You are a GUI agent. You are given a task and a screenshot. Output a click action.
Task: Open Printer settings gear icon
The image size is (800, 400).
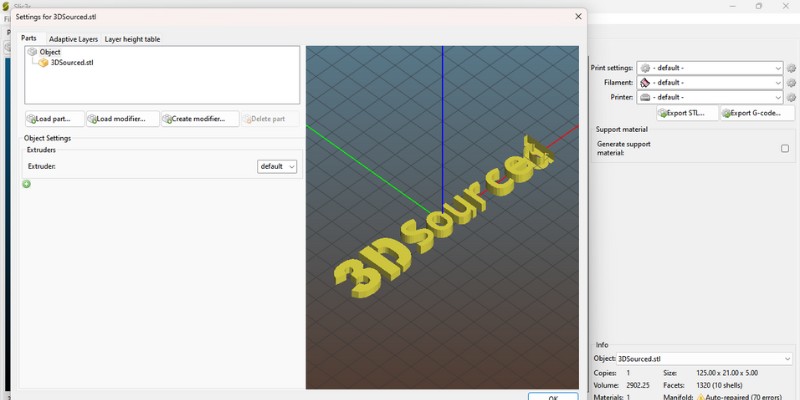(x=791, y=98)
